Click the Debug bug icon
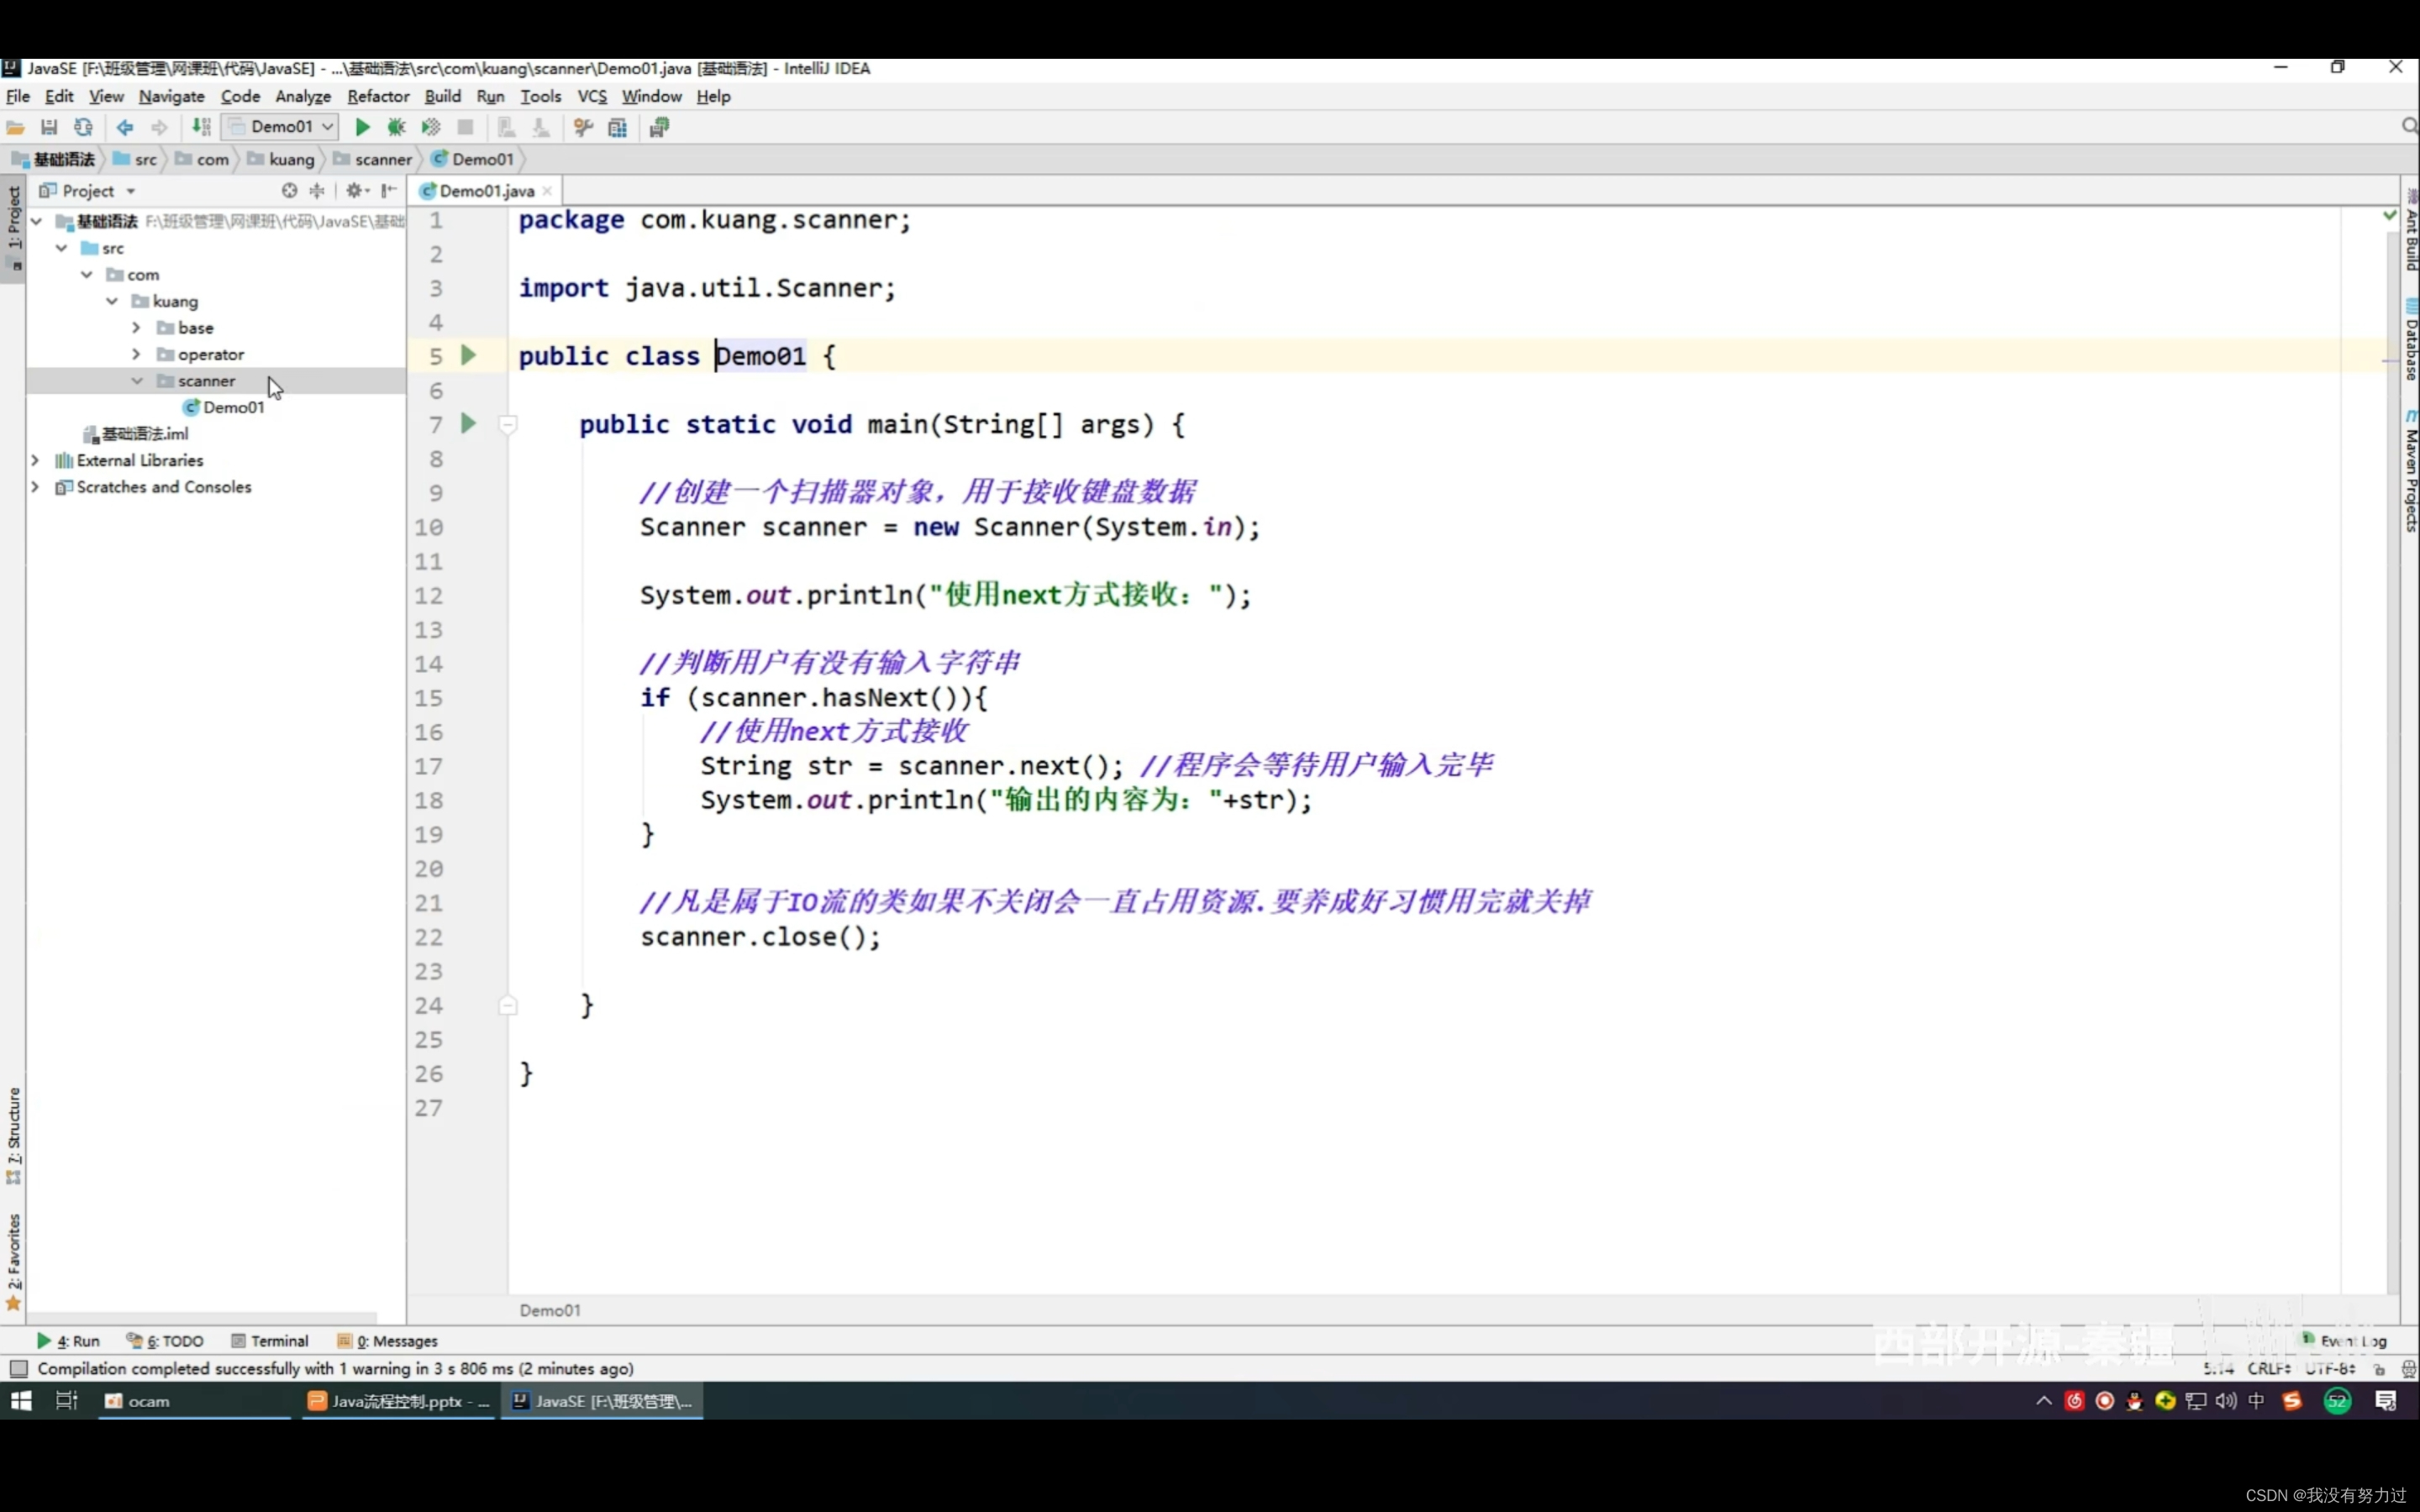Screen dimensions: 2420x1512 [x=397, y=127]
